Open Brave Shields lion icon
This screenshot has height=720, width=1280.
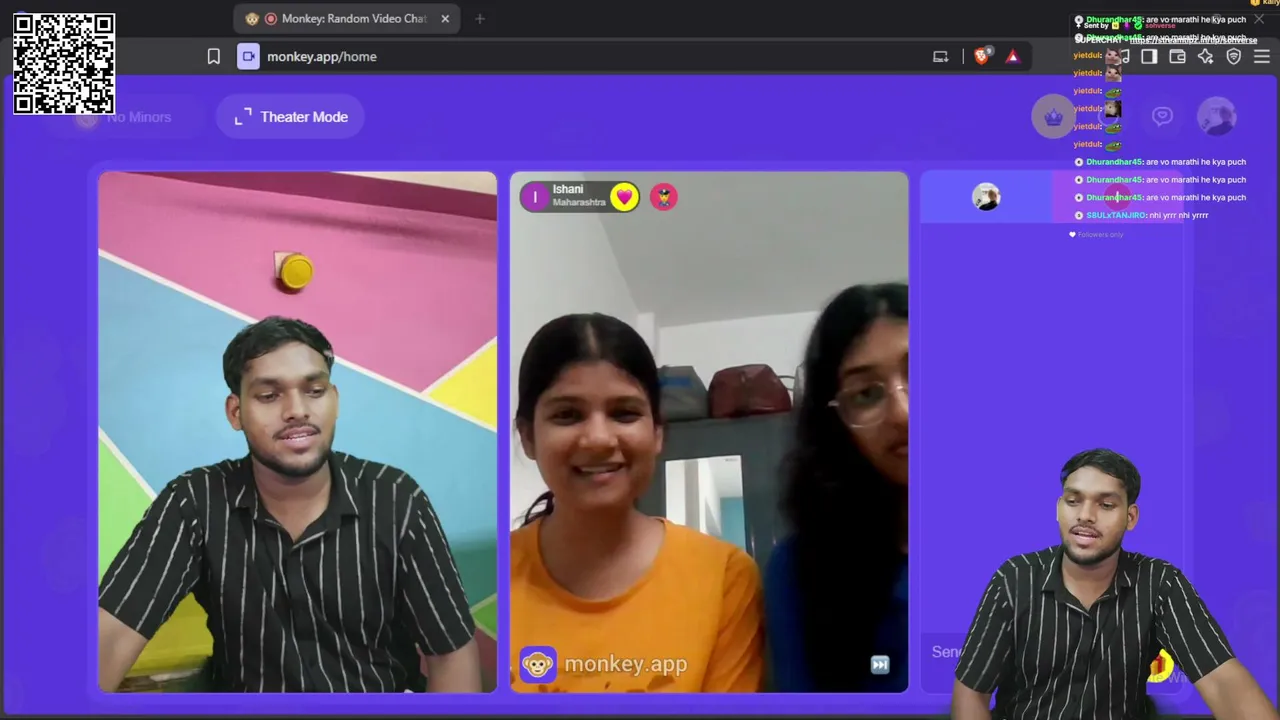tap(981, 57)
